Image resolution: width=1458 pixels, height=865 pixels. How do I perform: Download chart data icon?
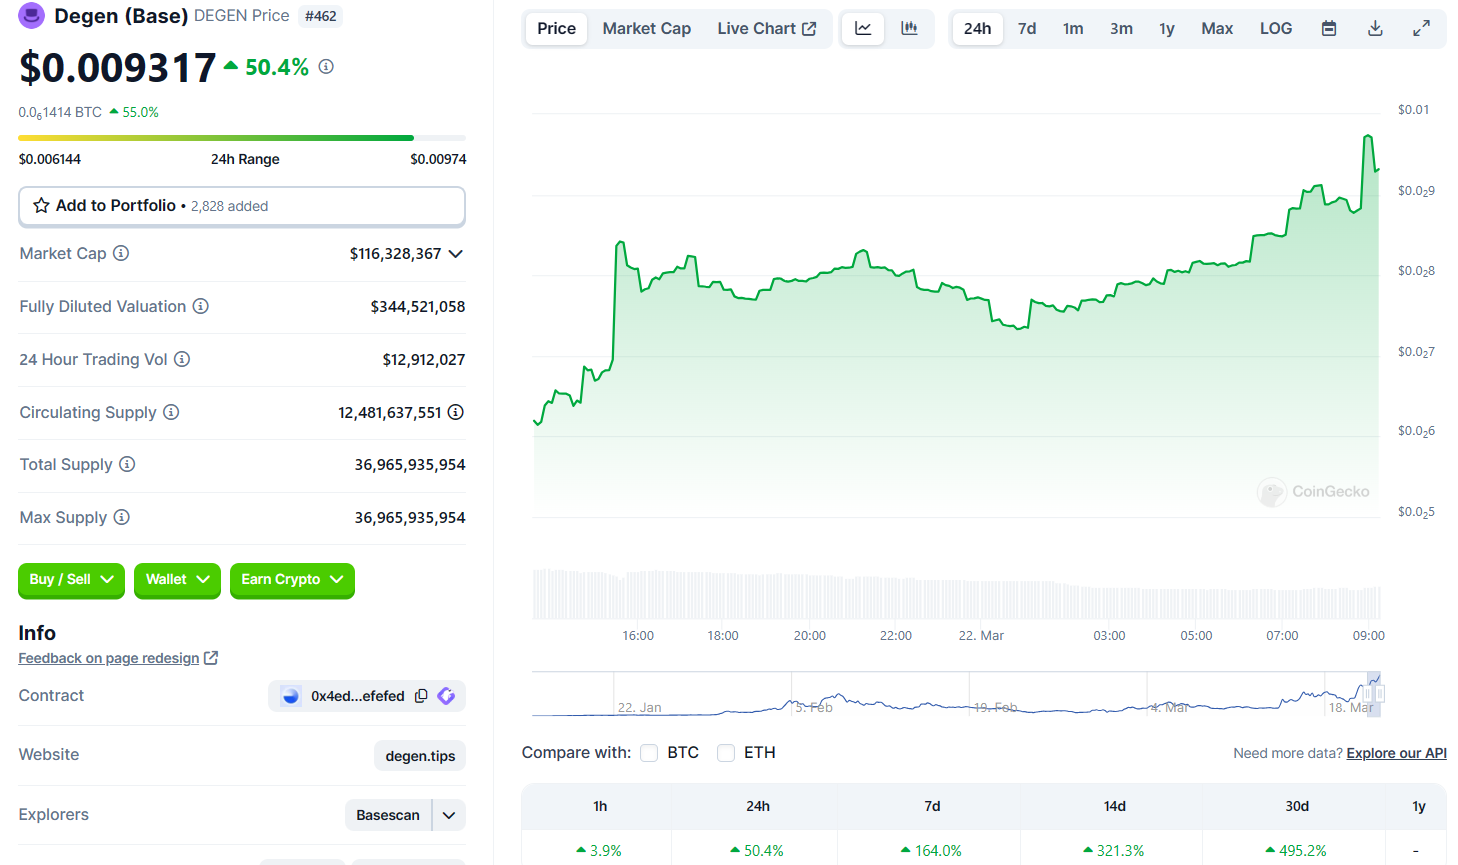(x=1375, y=29)
